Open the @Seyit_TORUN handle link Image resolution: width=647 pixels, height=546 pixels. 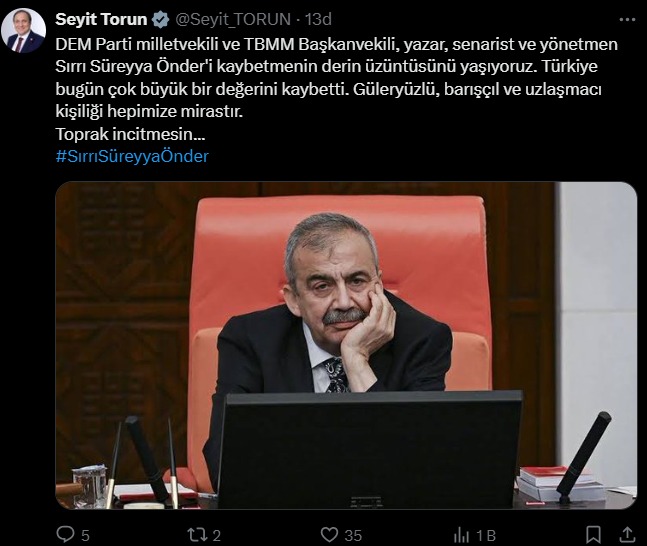pyautogui.click(x=233, y=19)
